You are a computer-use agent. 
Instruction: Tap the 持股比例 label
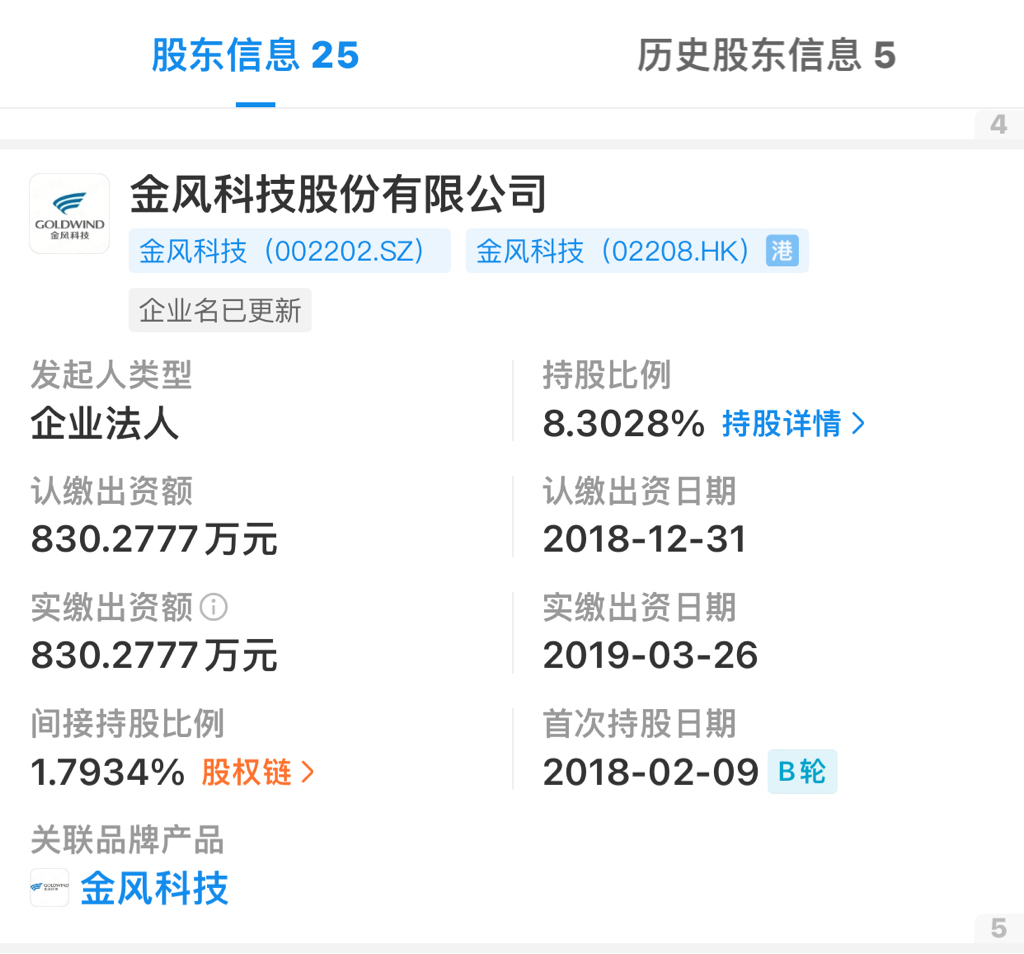point(607,375)
